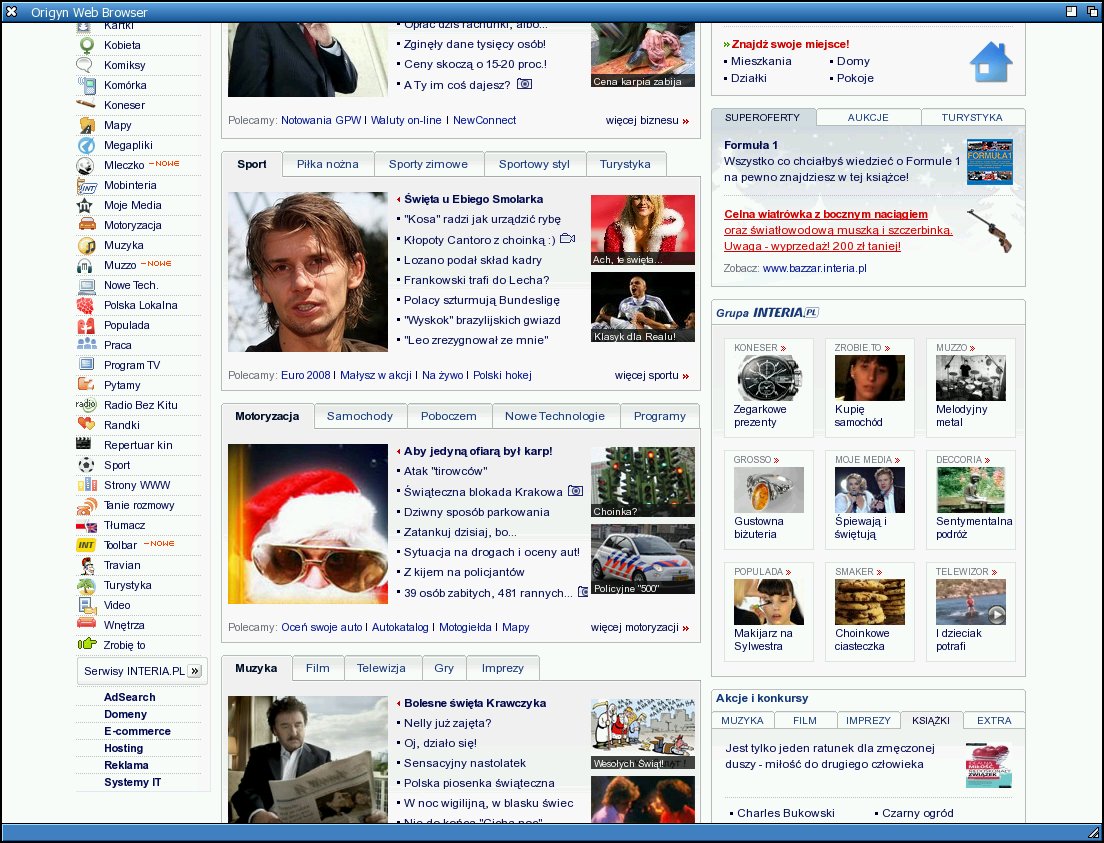Click the Zrobię to thumbs-up icon
This screenshot has width=1104, height=843.
(x=87, y=644)
